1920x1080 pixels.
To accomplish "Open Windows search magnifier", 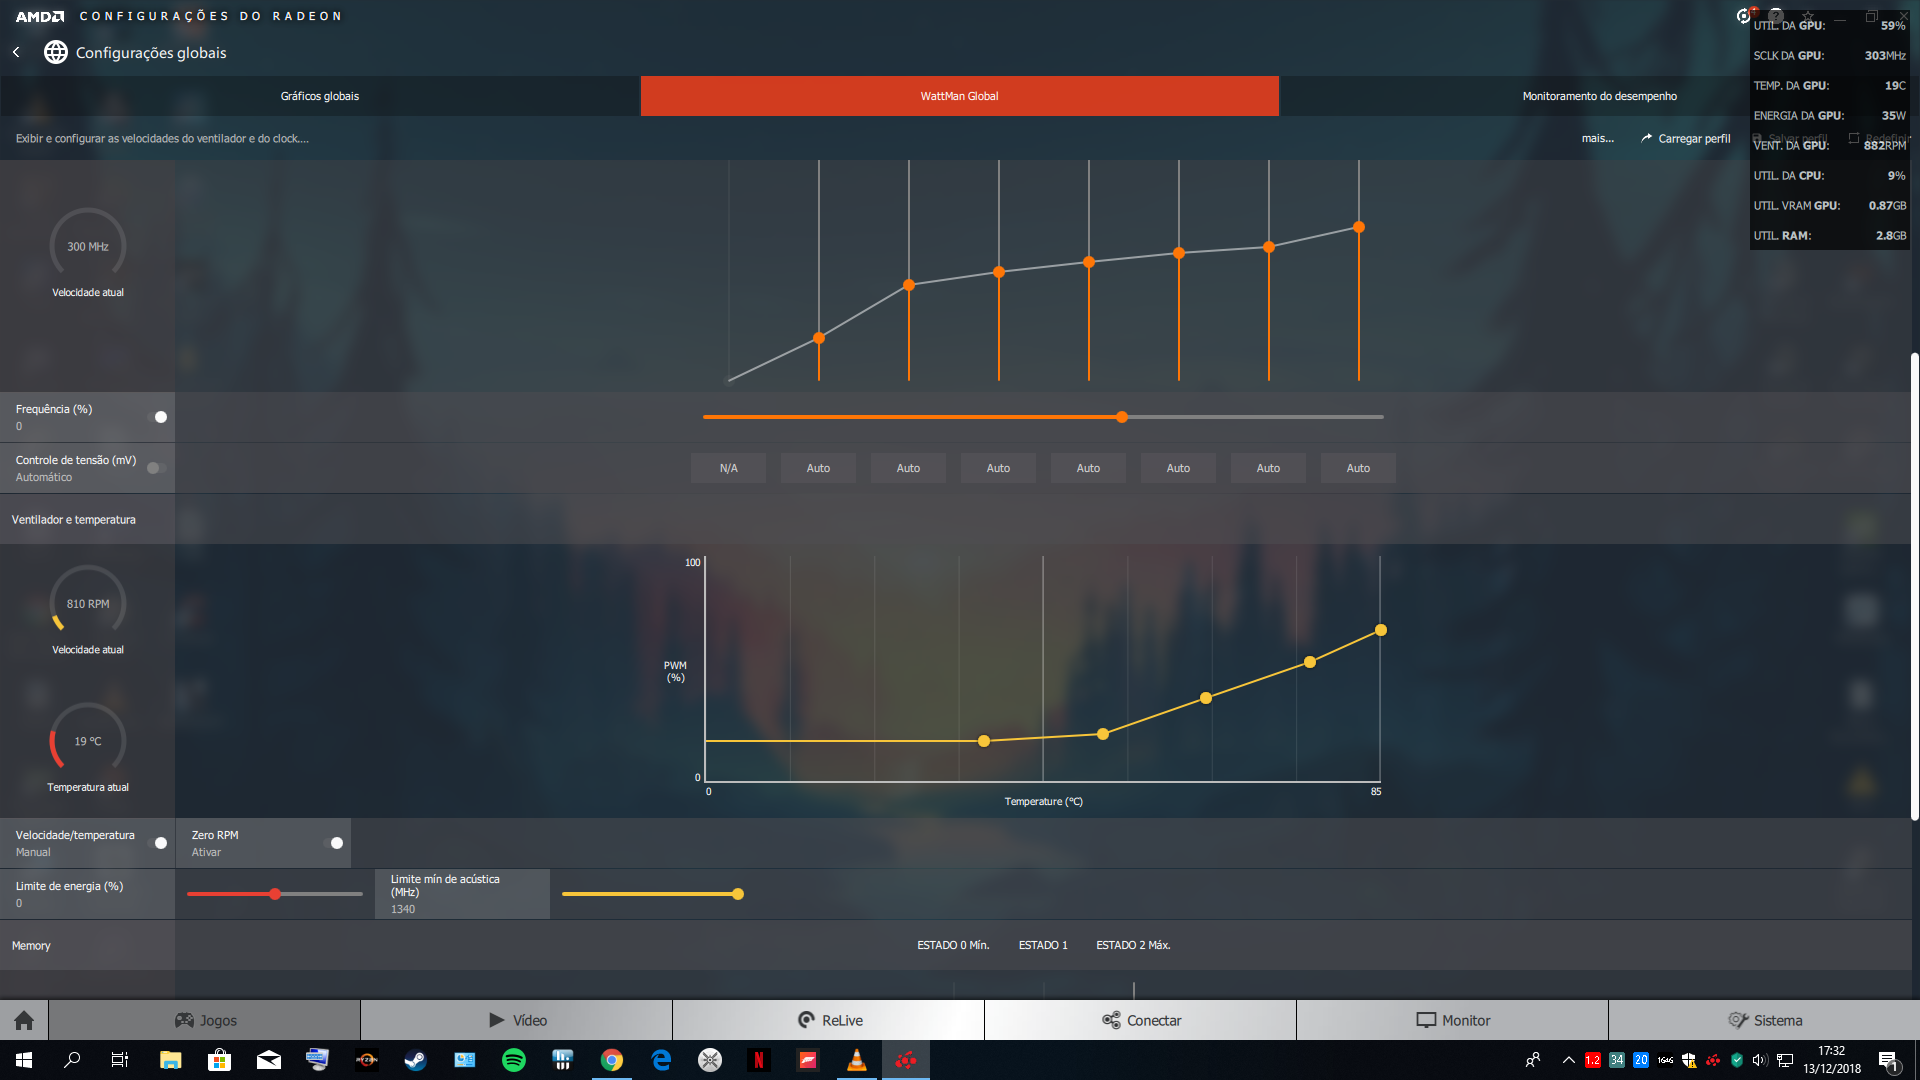I will coord(72,1060).
